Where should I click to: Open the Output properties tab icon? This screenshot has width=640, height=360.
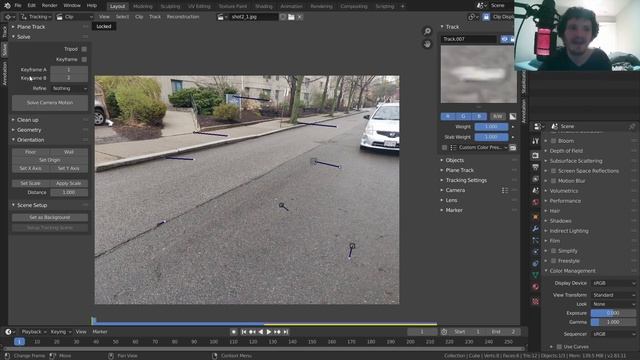pyautogui.click(x=535, y=167)
